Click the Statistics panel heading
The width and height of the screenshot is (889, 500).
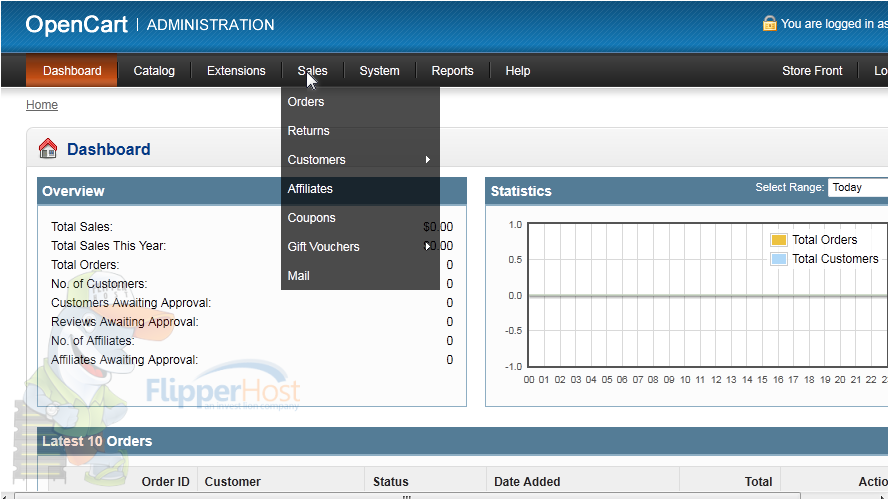click(x=521, y=191)
